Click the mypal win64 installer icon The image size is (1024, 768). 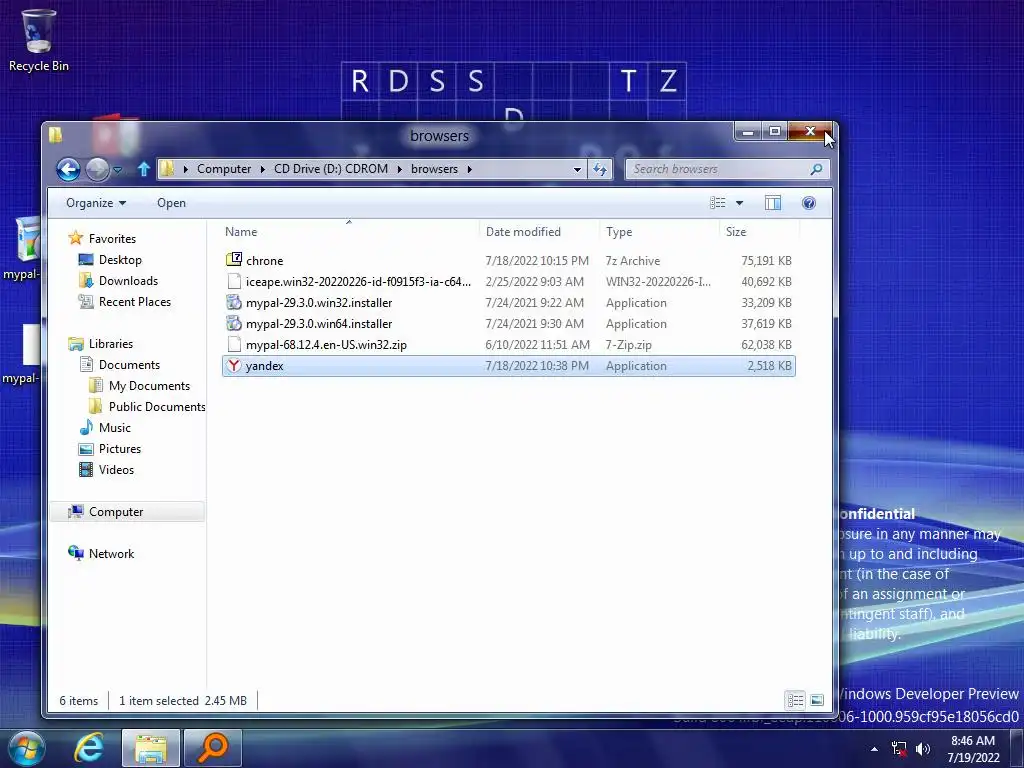point(234,323)
